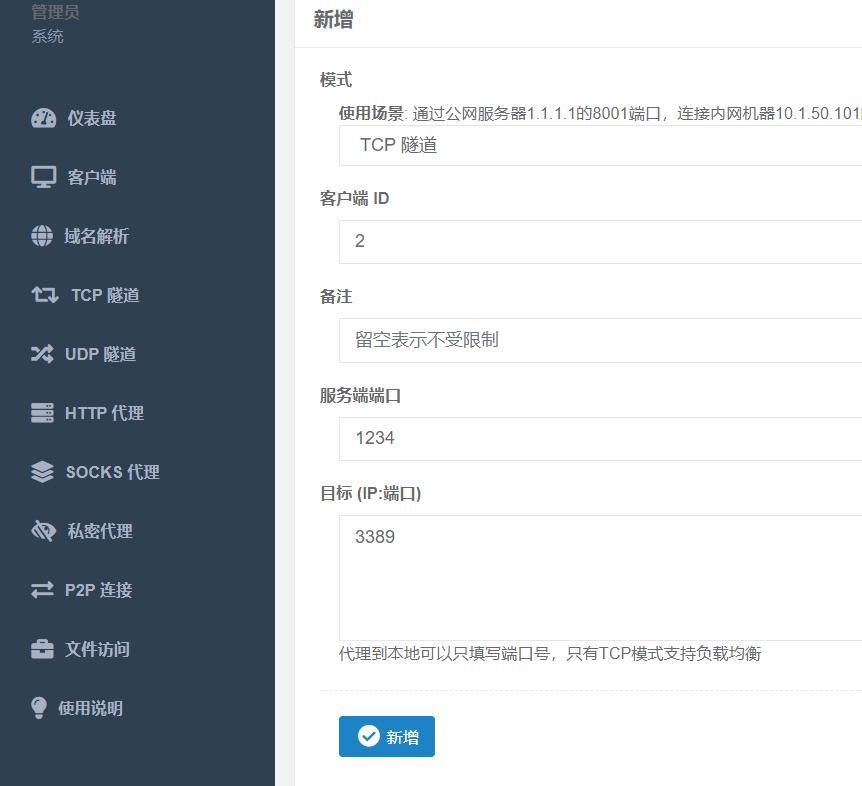Click the 新增 page heading
Viewport: 862px width, 786px height.
tap(333, 19)
